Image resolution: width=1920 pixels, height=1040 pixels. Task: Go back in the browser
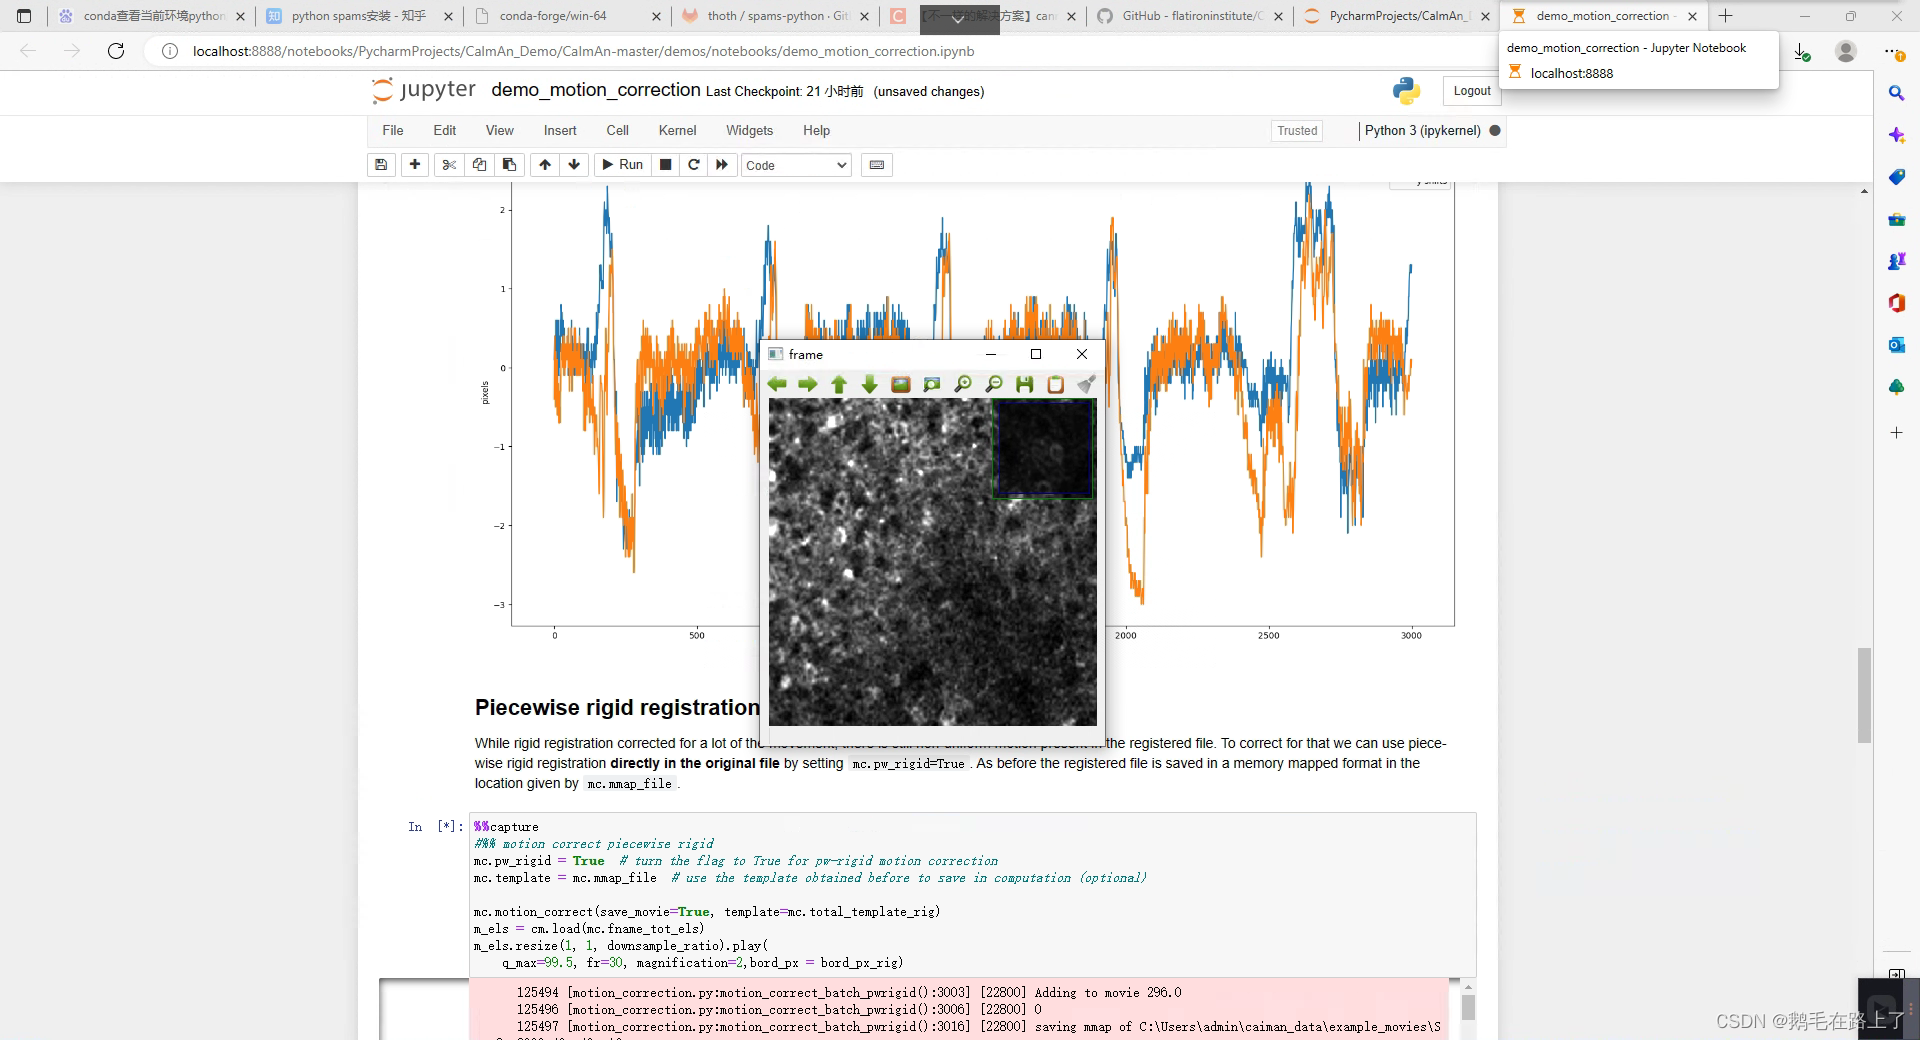click(28, 51)
